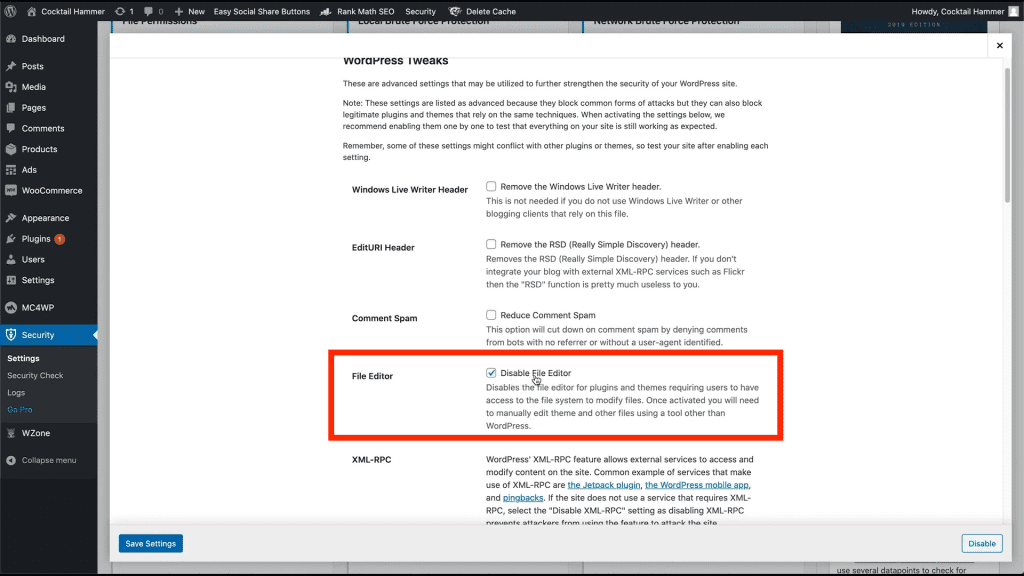1024x576 pixels.
Task: Click the Posts pin icon
Action: click(x=11, y=66)
